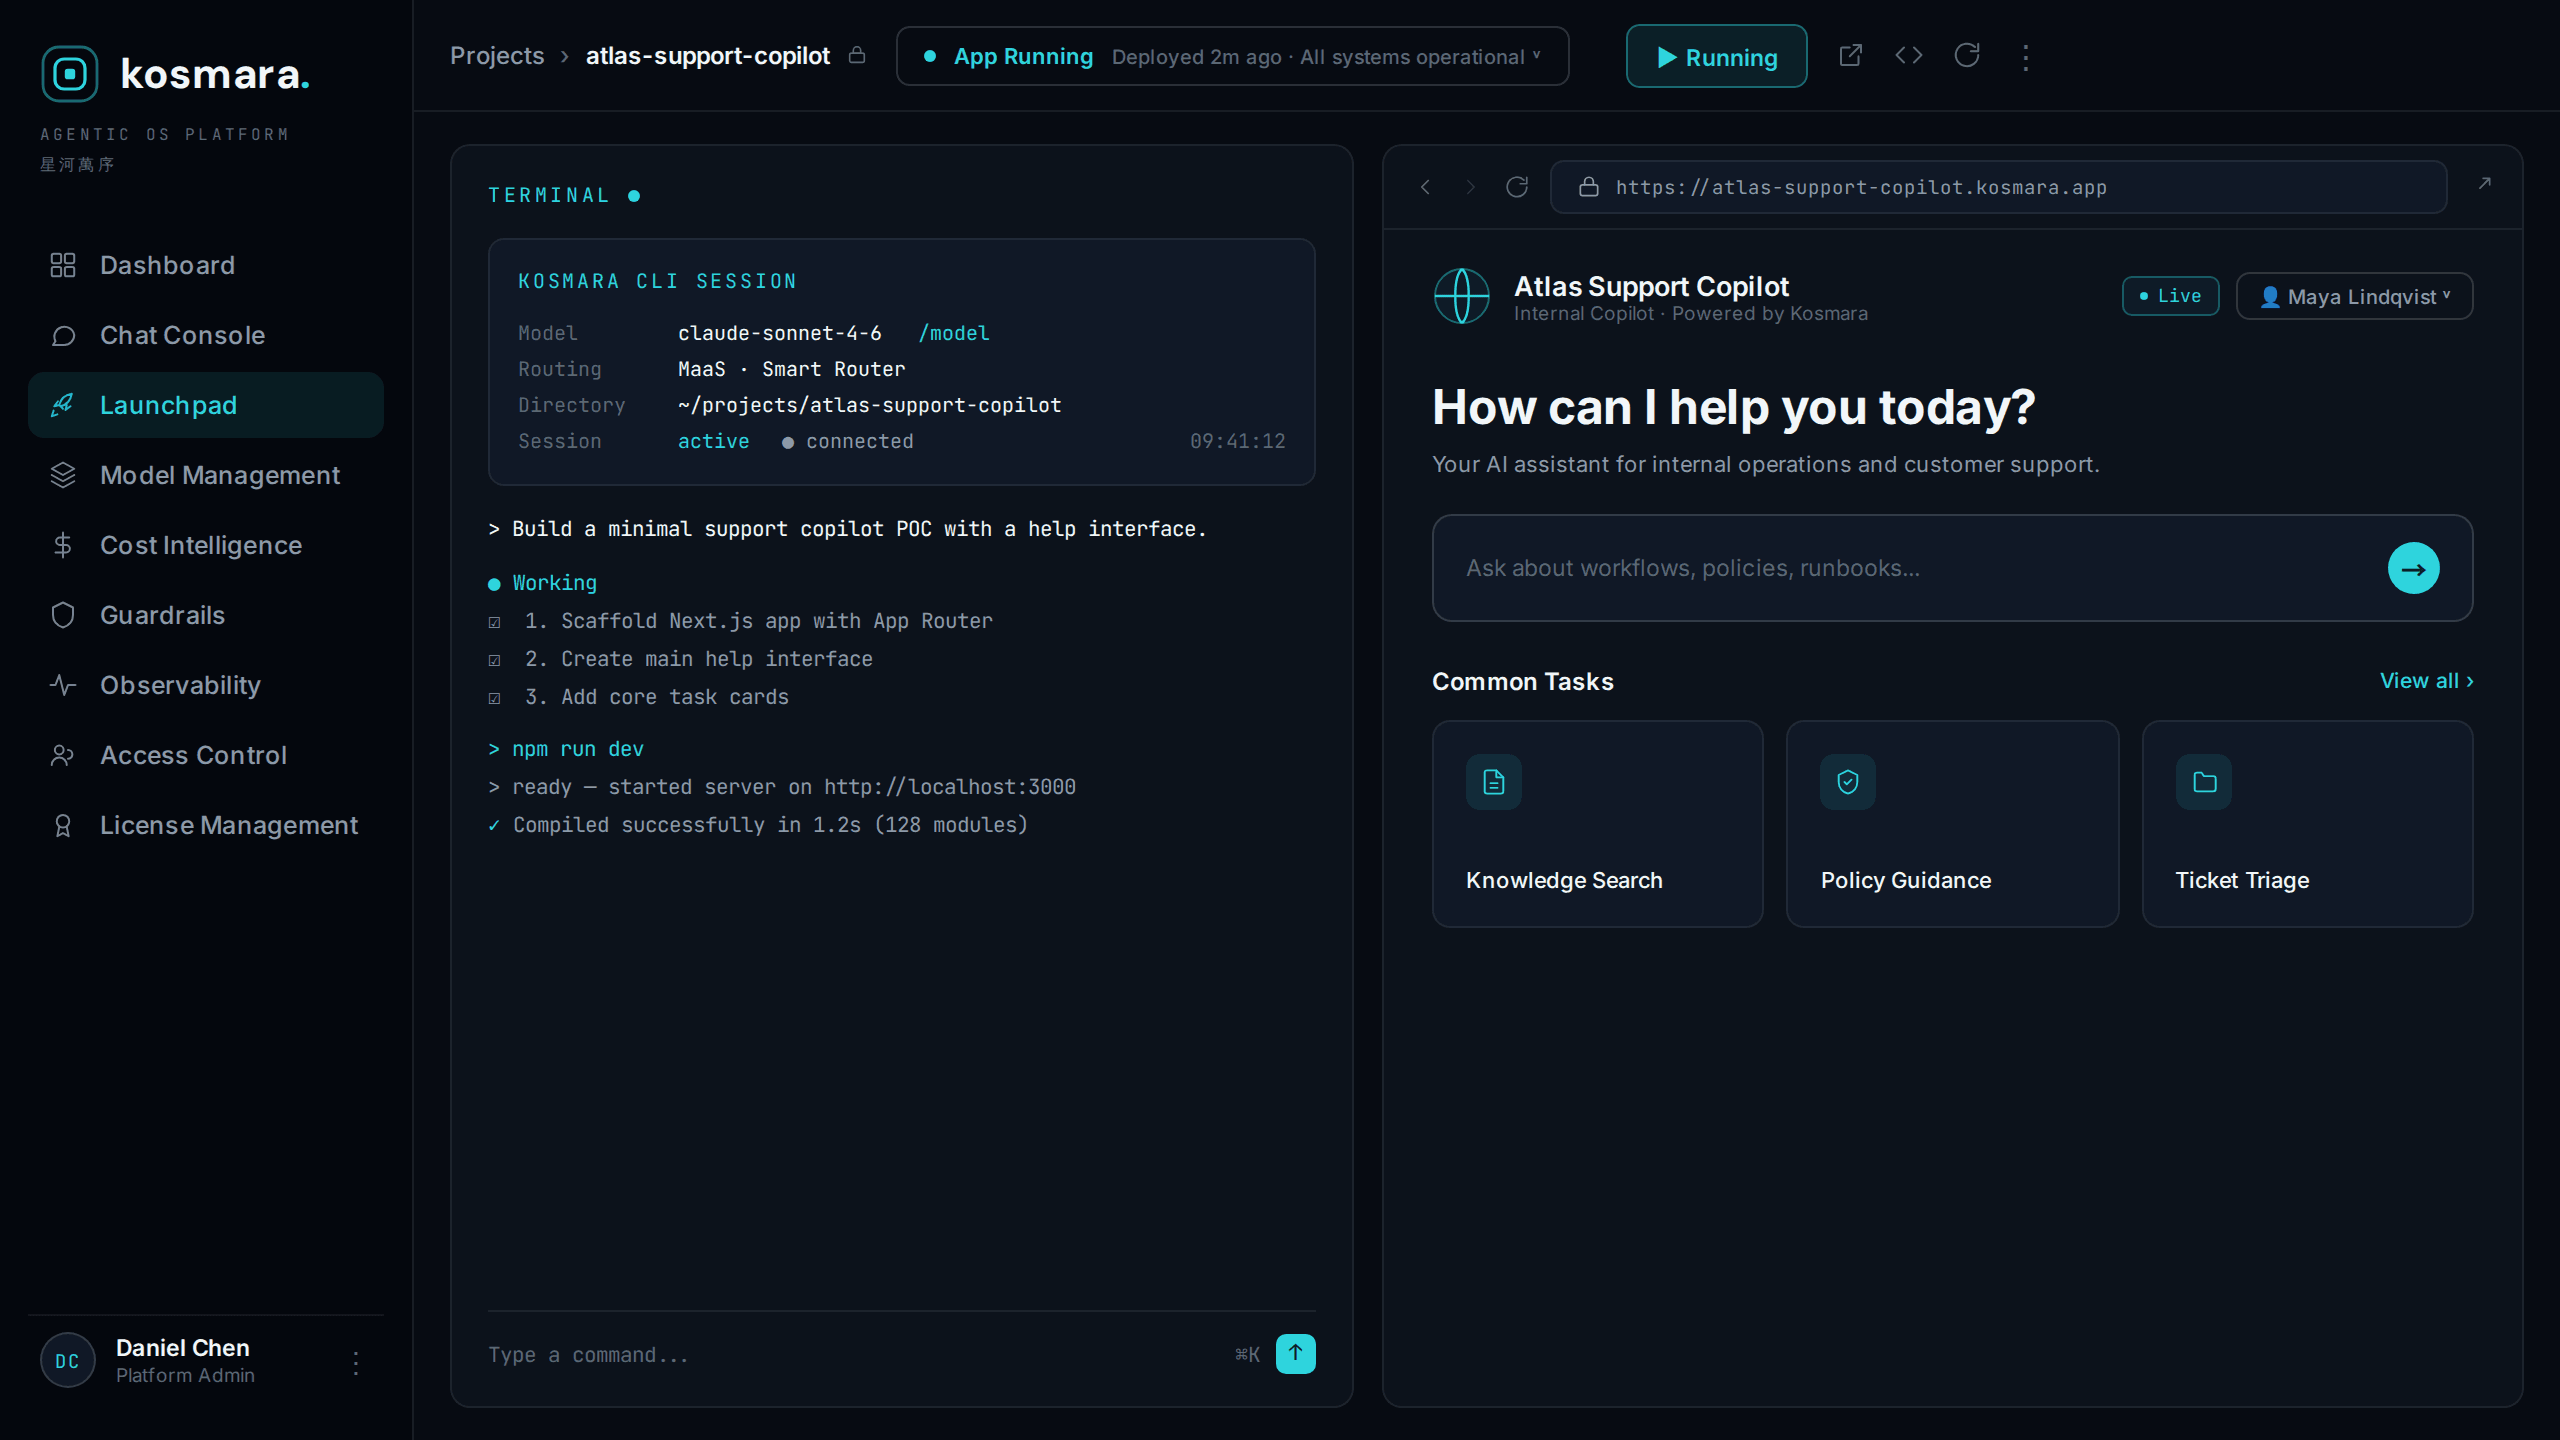Open Cost Intelligence section

click(x=206, y=545)
